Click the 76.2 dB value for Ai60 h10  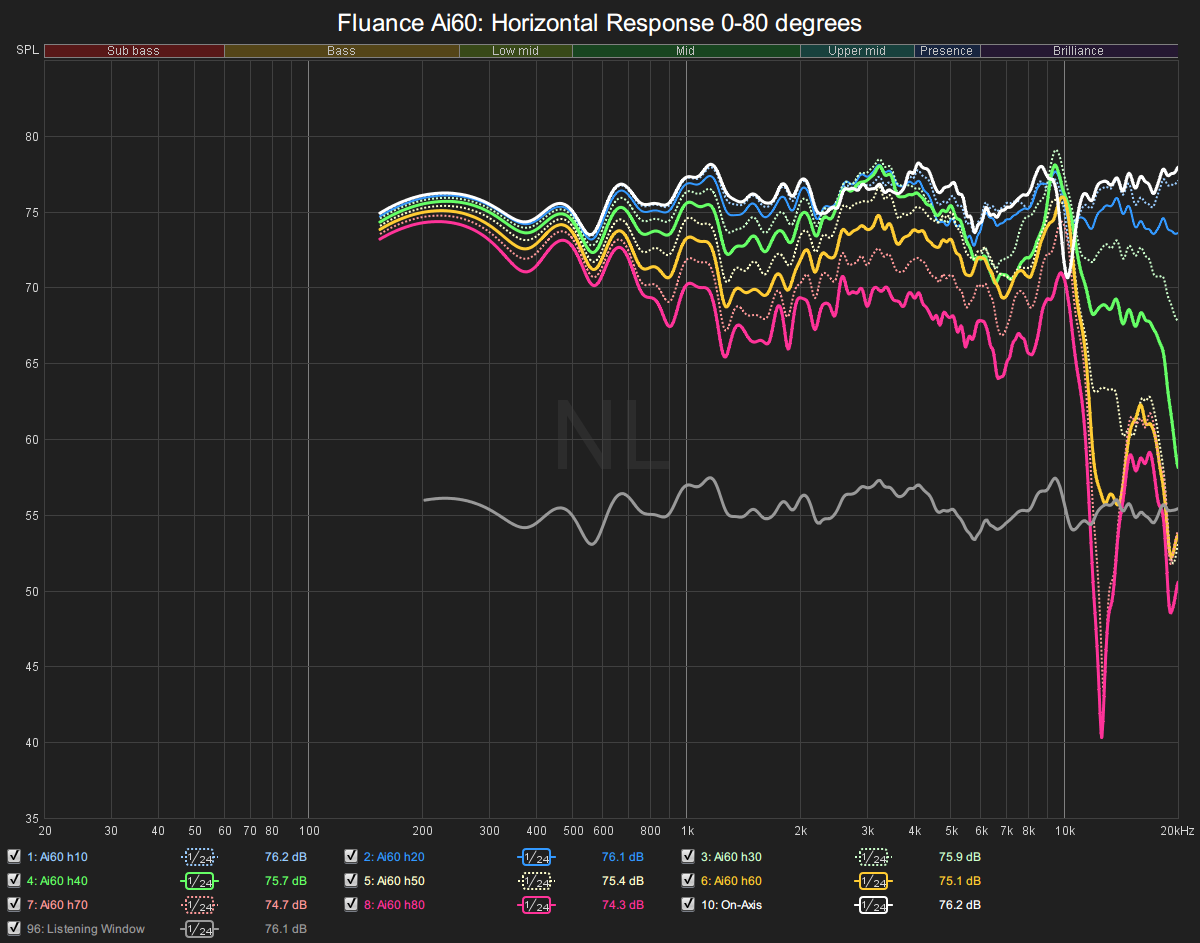(x=286, y=857)
